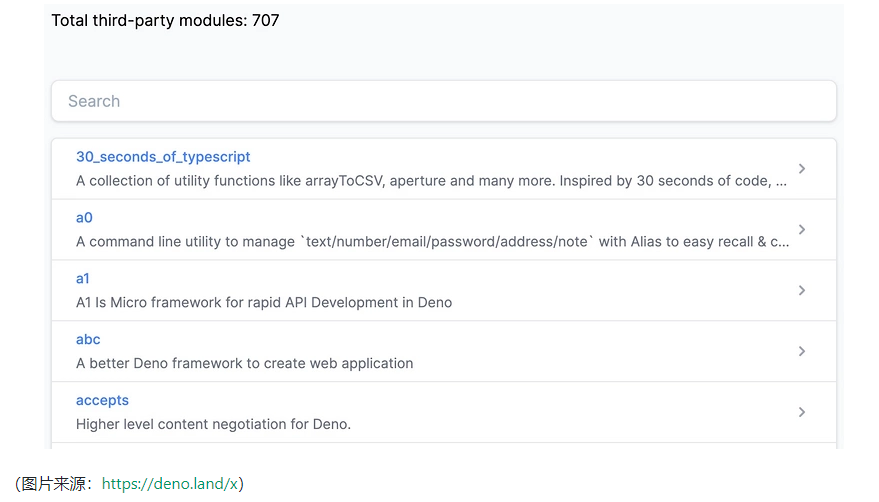
Task: Click the partially visible row below accepts
Action: tap(443, 446)
